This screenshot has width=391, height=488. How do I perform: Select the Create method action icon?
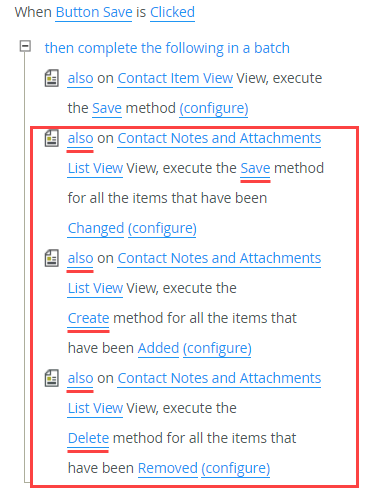(x=52, y=258)
